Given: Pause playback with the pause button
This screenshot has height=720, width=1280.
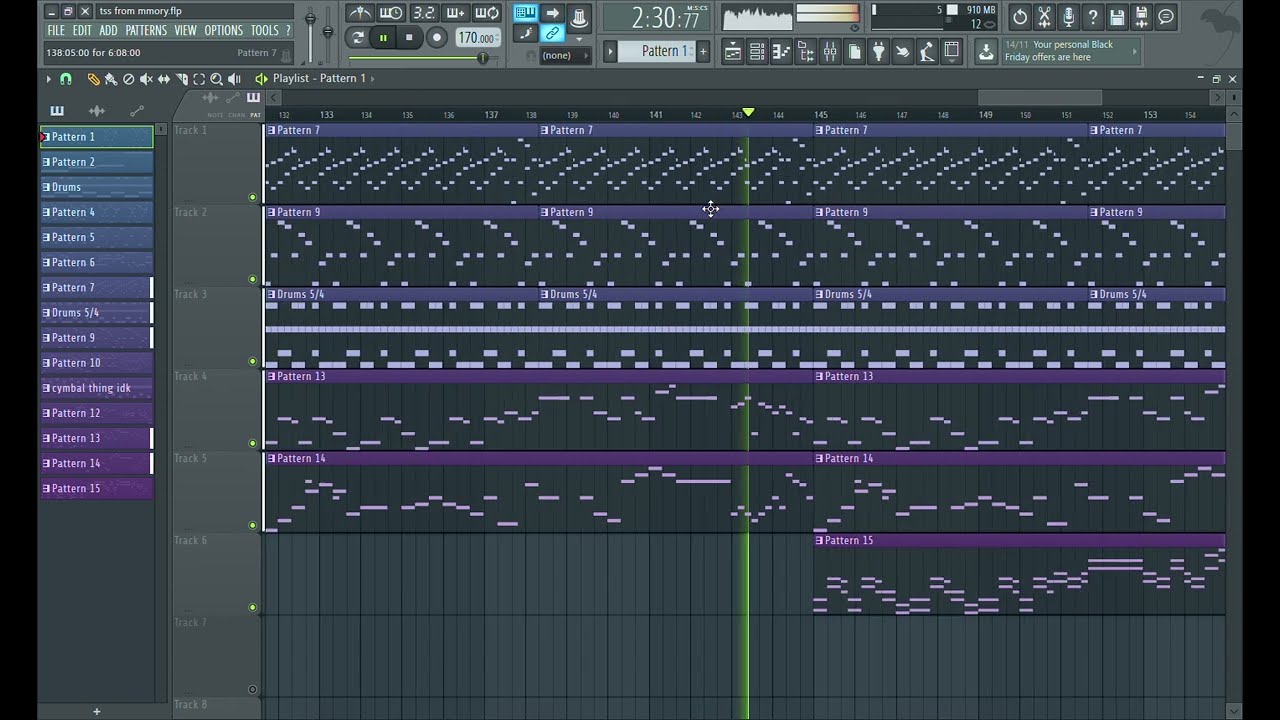Looking at the screenshot, I should (383, 38).
